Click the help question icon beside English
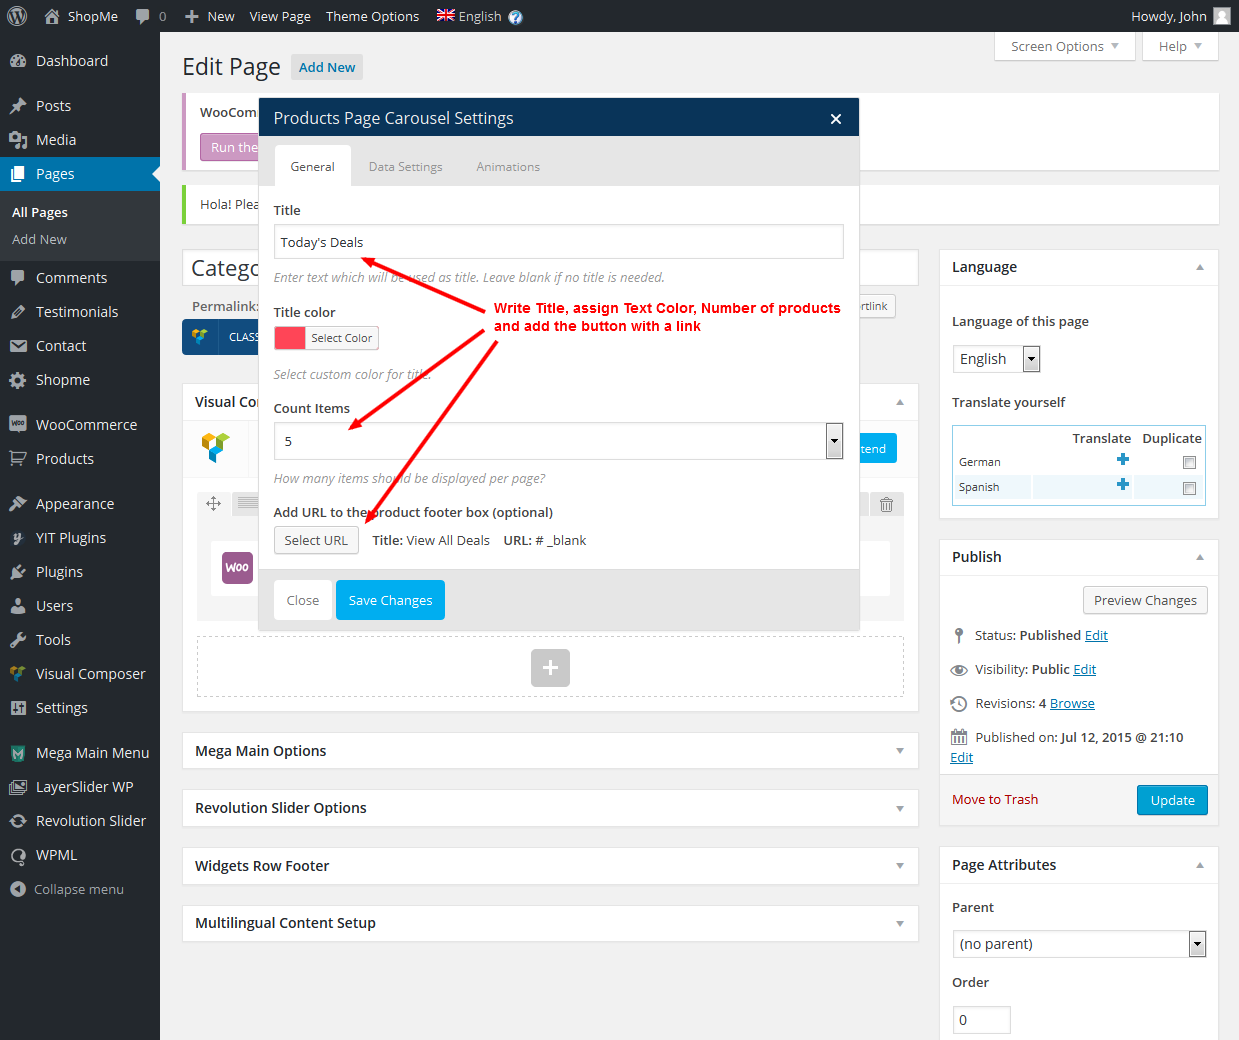Screen dimensions: 1239x1040 515,17
